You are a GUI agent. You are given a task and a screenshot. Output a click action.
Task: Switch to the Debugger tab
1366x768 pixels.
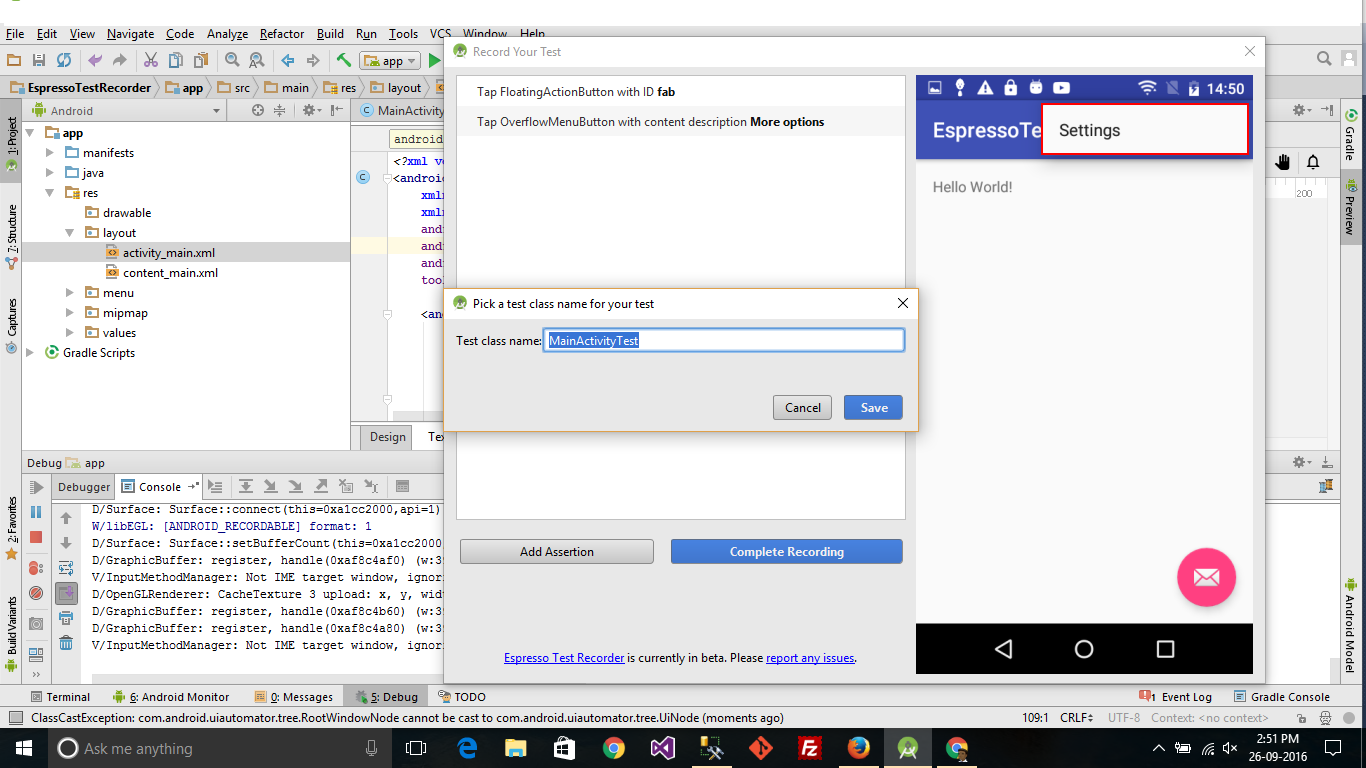84,487
